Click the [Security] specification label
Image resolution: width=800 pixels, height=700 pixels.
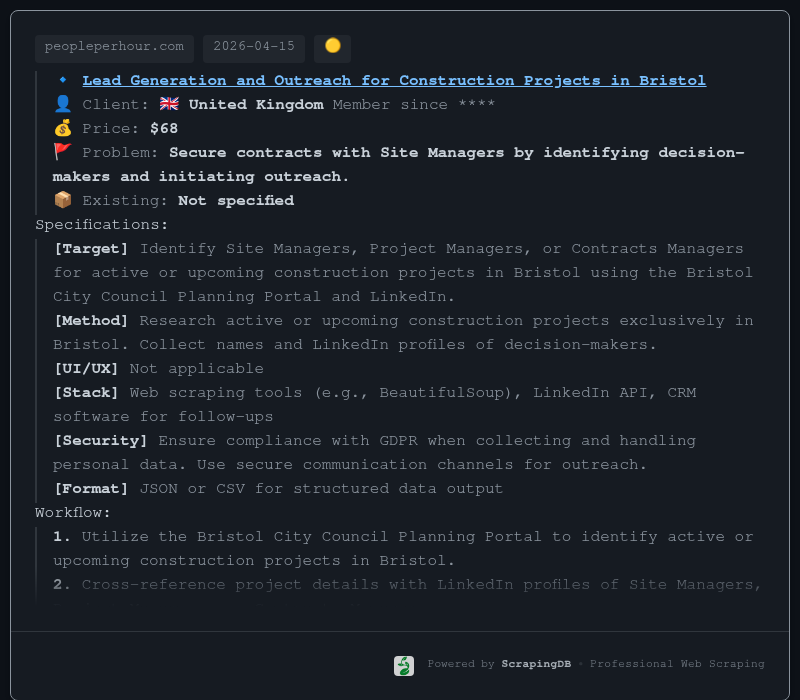tap(101, 440)
